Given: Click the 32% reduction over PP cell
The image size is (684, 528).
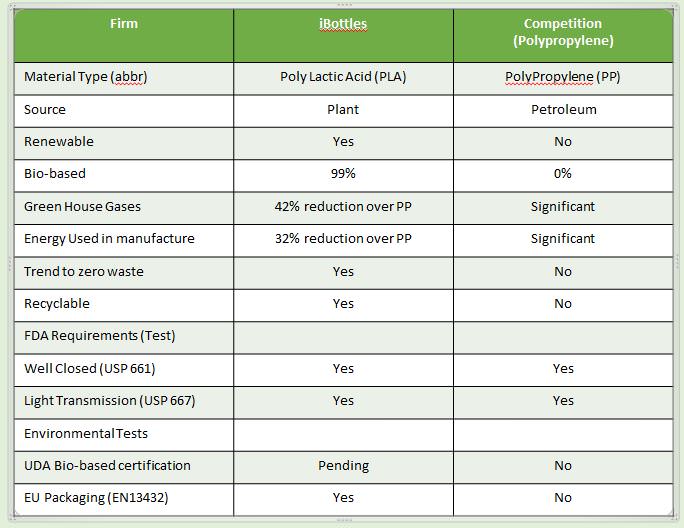Looking at the screenshot, I should [x=343, y=240].
